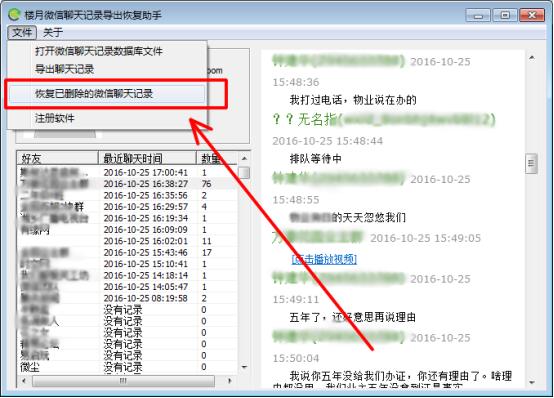Sort by the 好友 column header
Viewport: 554px width, 398px height.
point(58,158)
